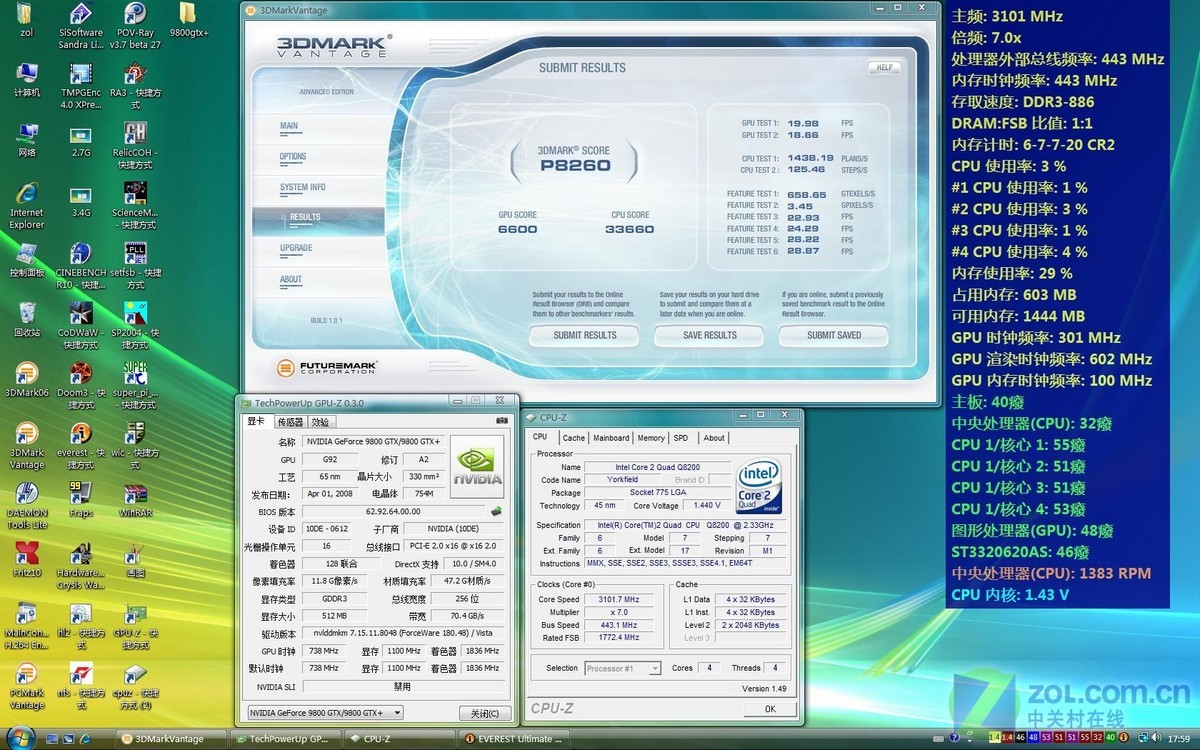Open the GPU-Z desktop shortcut
The image size is (1200, 750).
pyautogui.click(x=135, y=625)
